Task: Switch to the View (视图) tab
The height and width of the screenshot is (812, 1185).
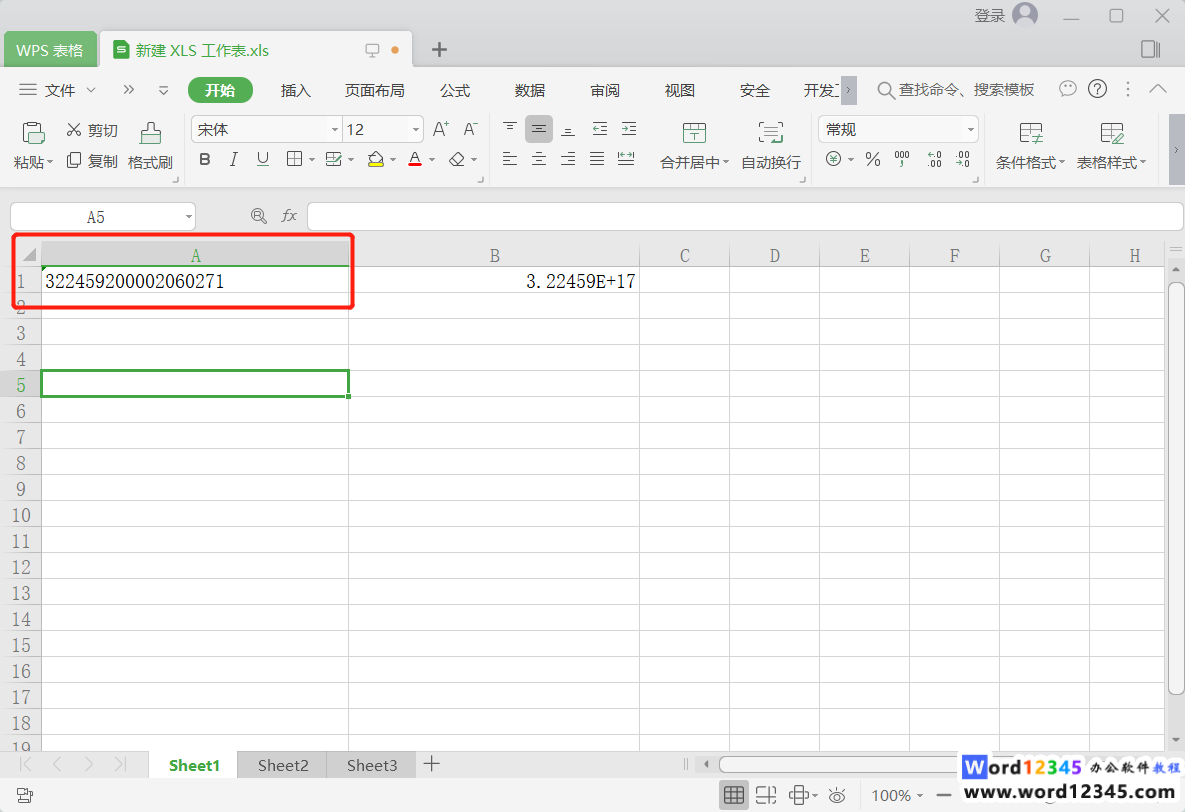Action: point(679,91)
